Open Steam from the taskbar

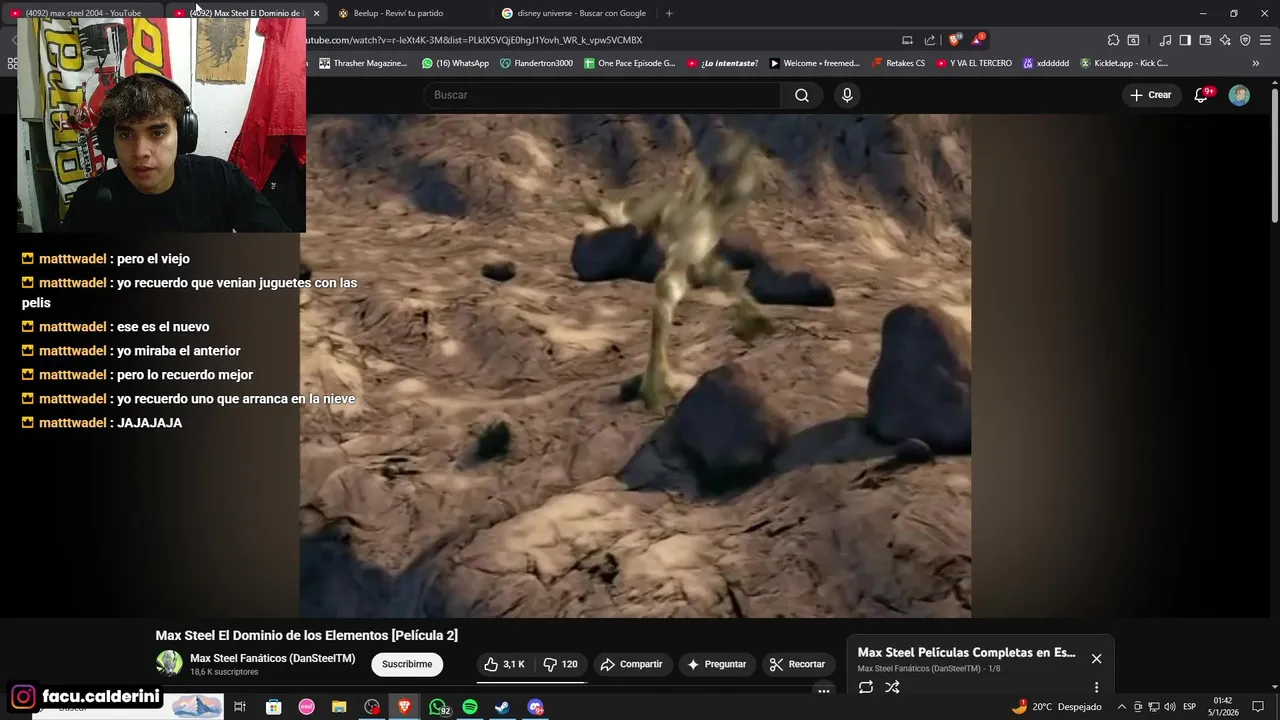[x=503, y=707]
